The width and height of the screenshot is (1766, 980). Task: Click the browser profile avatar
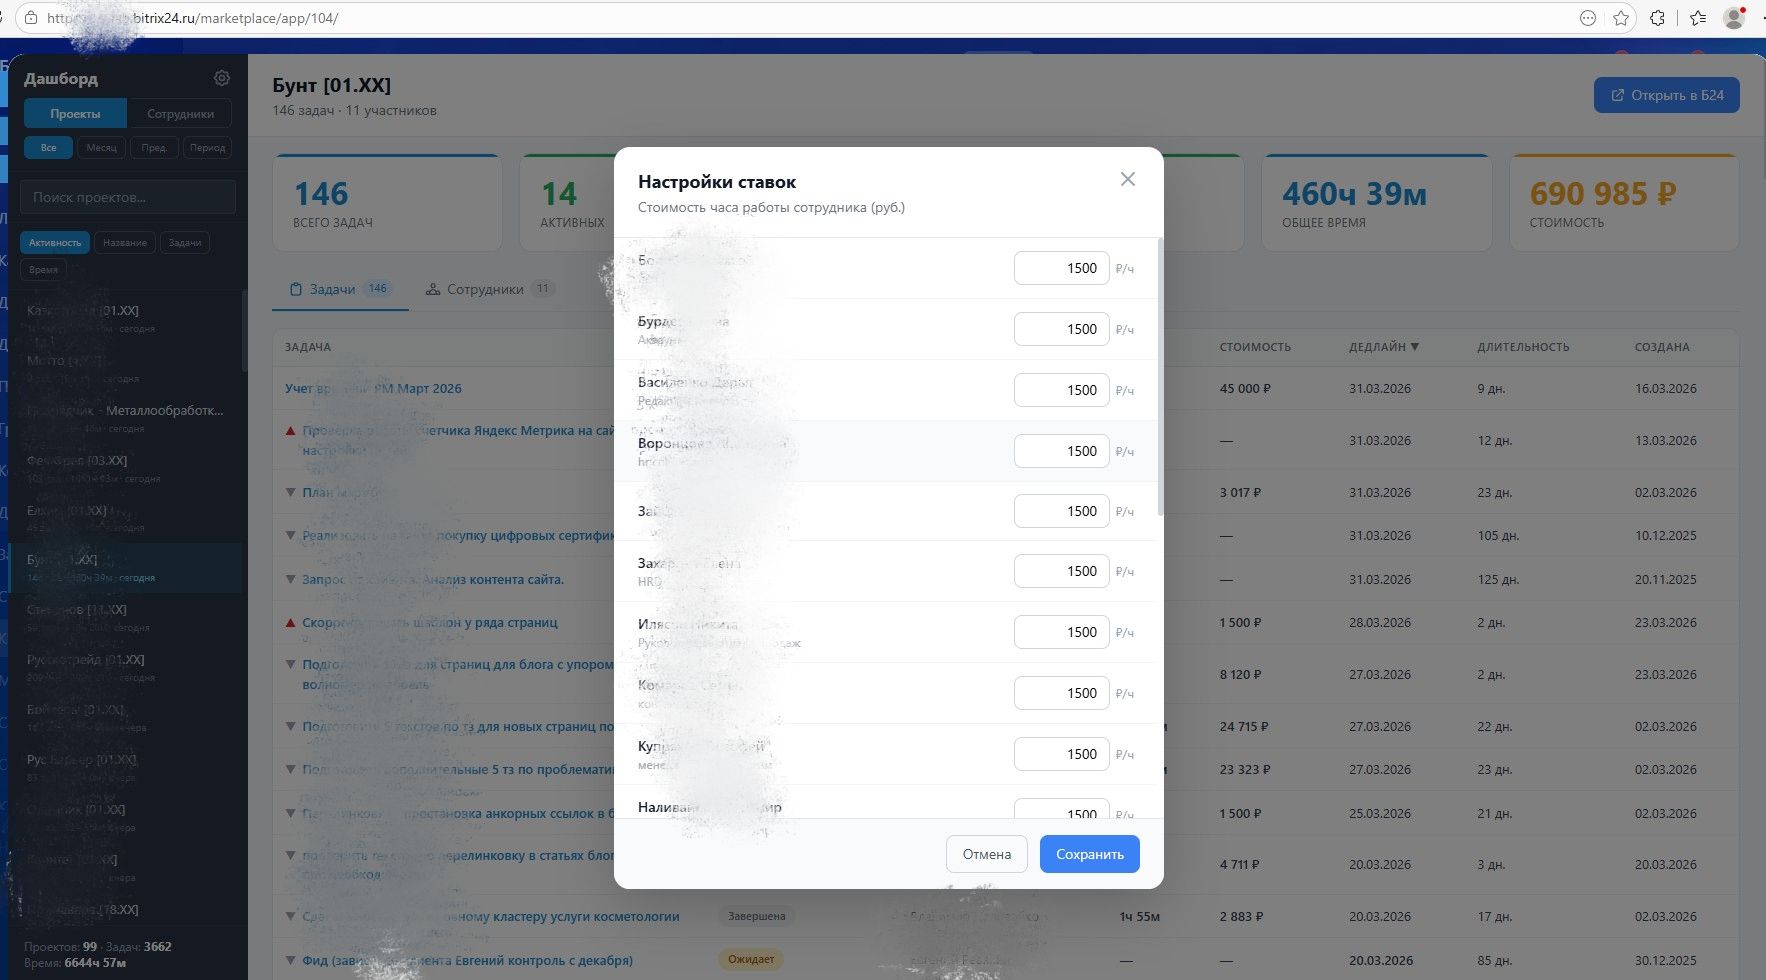coord(1734,18)
